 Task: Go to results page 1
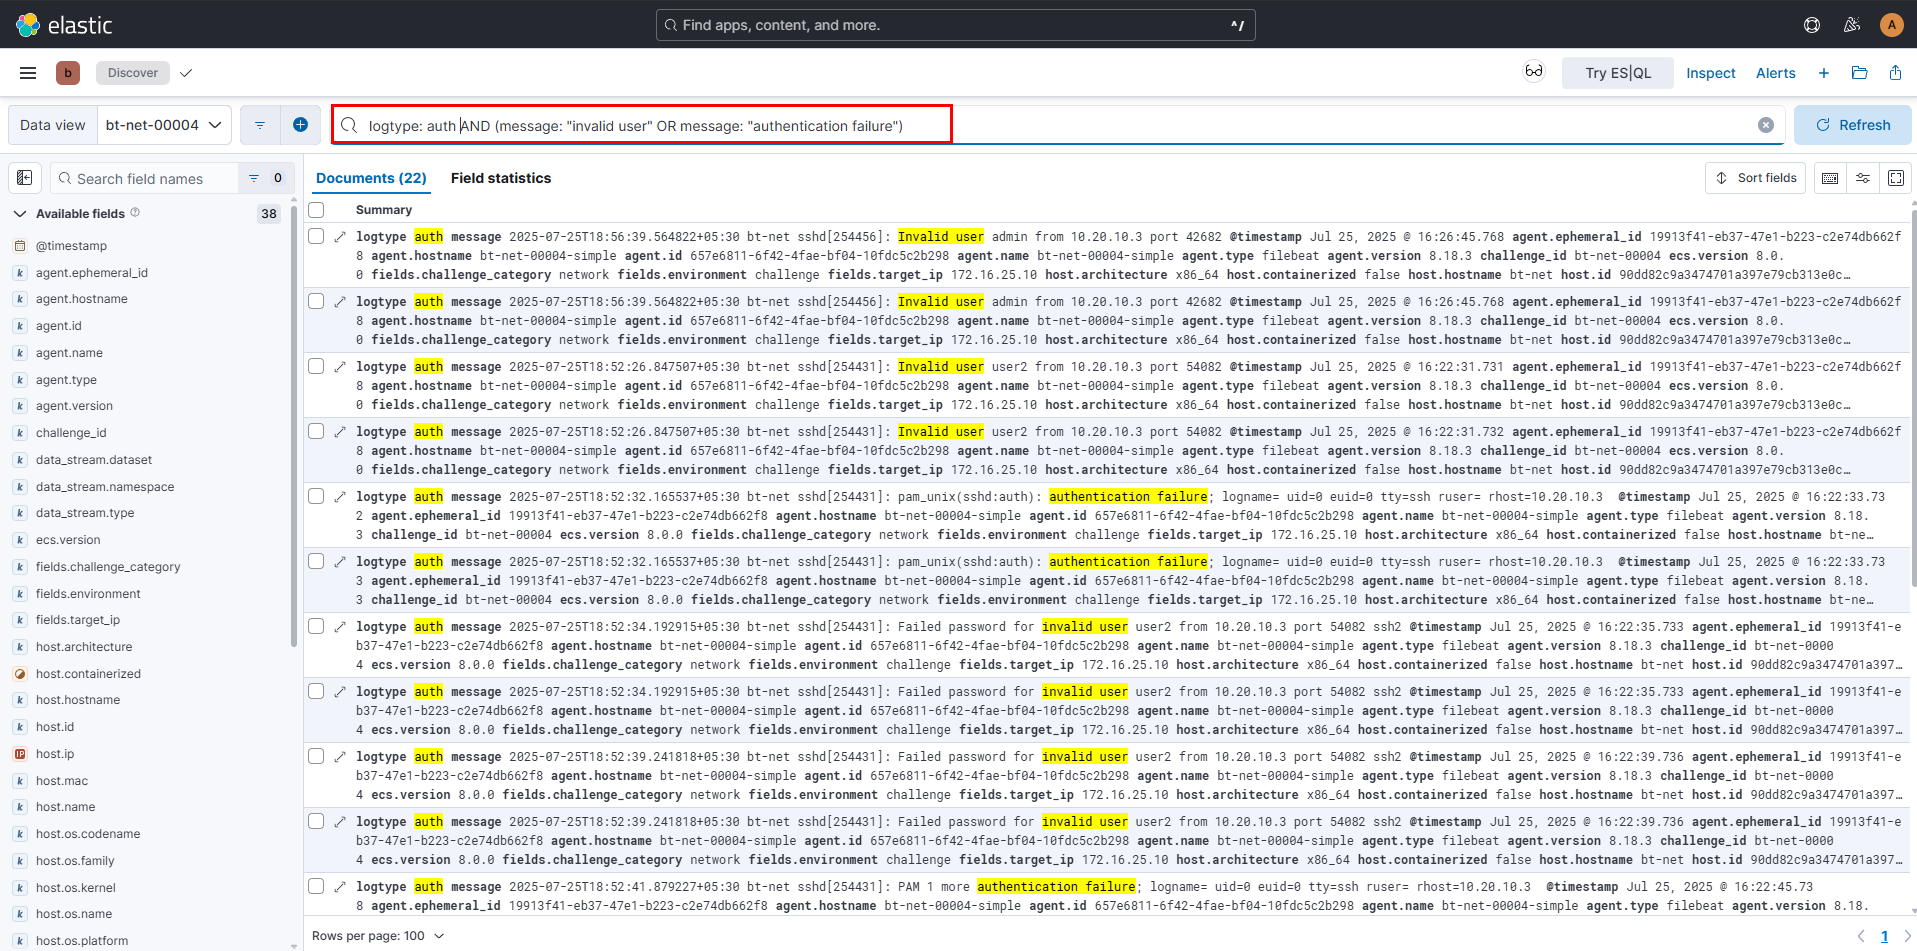(x=1885, y=936)
